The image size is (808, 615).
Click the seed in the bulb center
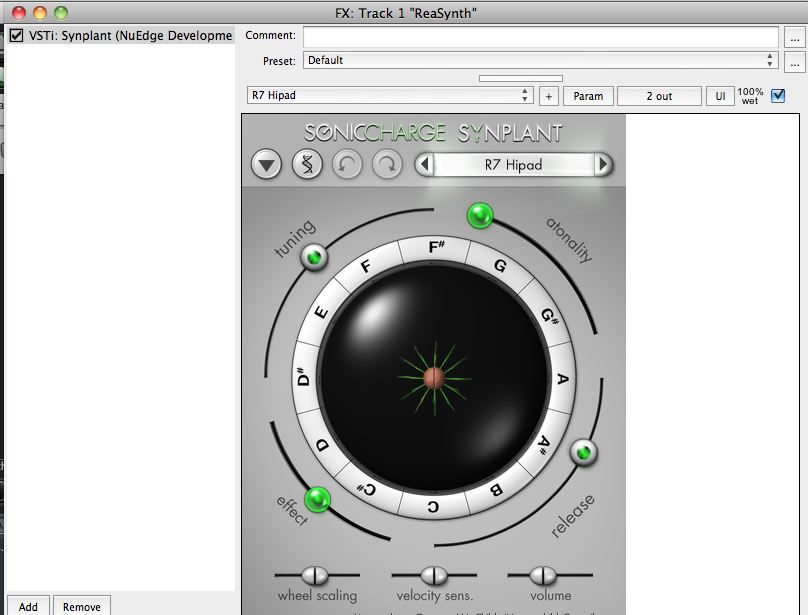point(434,378)
